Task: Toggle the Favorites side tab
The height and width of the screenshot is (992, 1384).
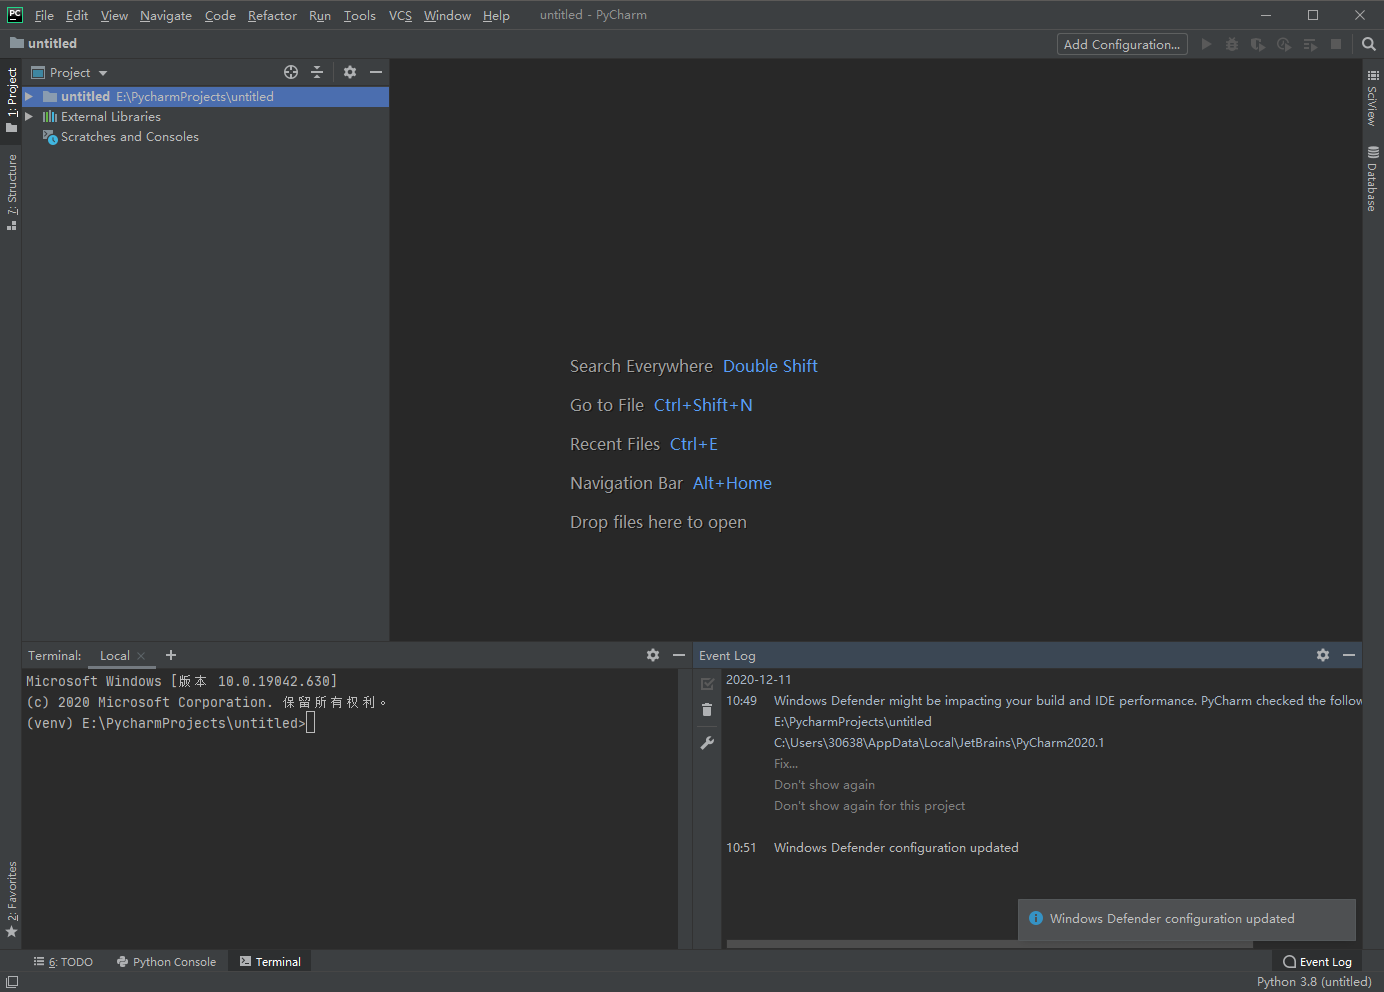Action: [11, 899]
